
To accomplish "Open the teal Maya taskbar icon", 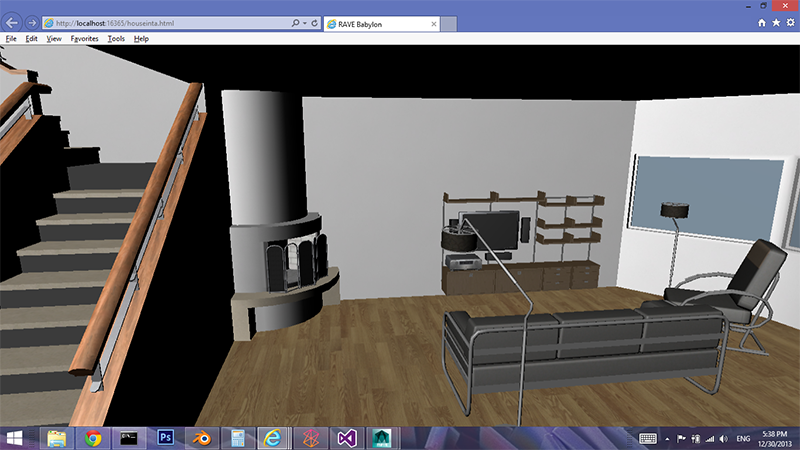I will click(x=382, y=438).
